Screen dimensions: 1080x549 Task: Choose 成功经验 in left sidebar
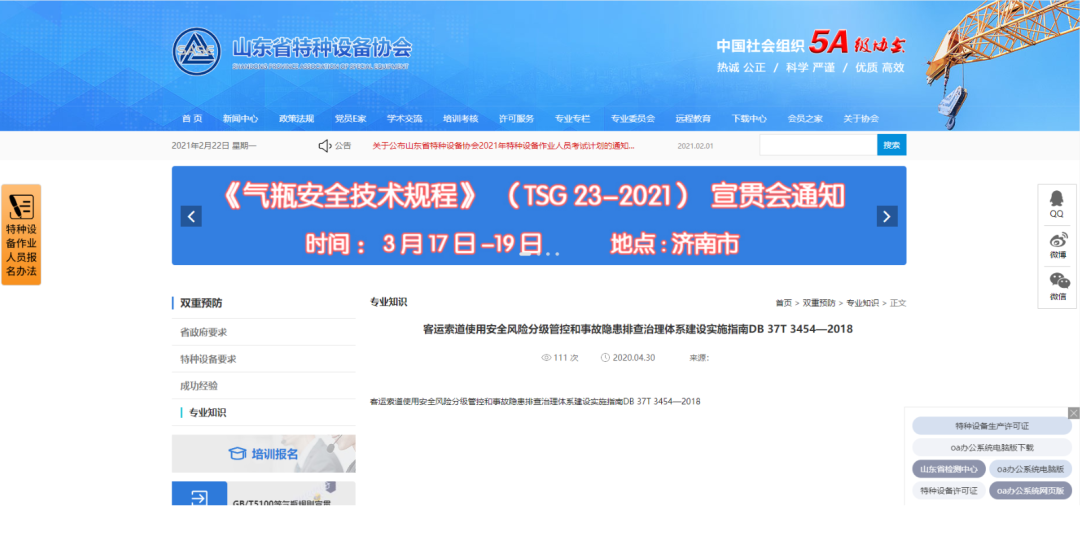point(199,386)
